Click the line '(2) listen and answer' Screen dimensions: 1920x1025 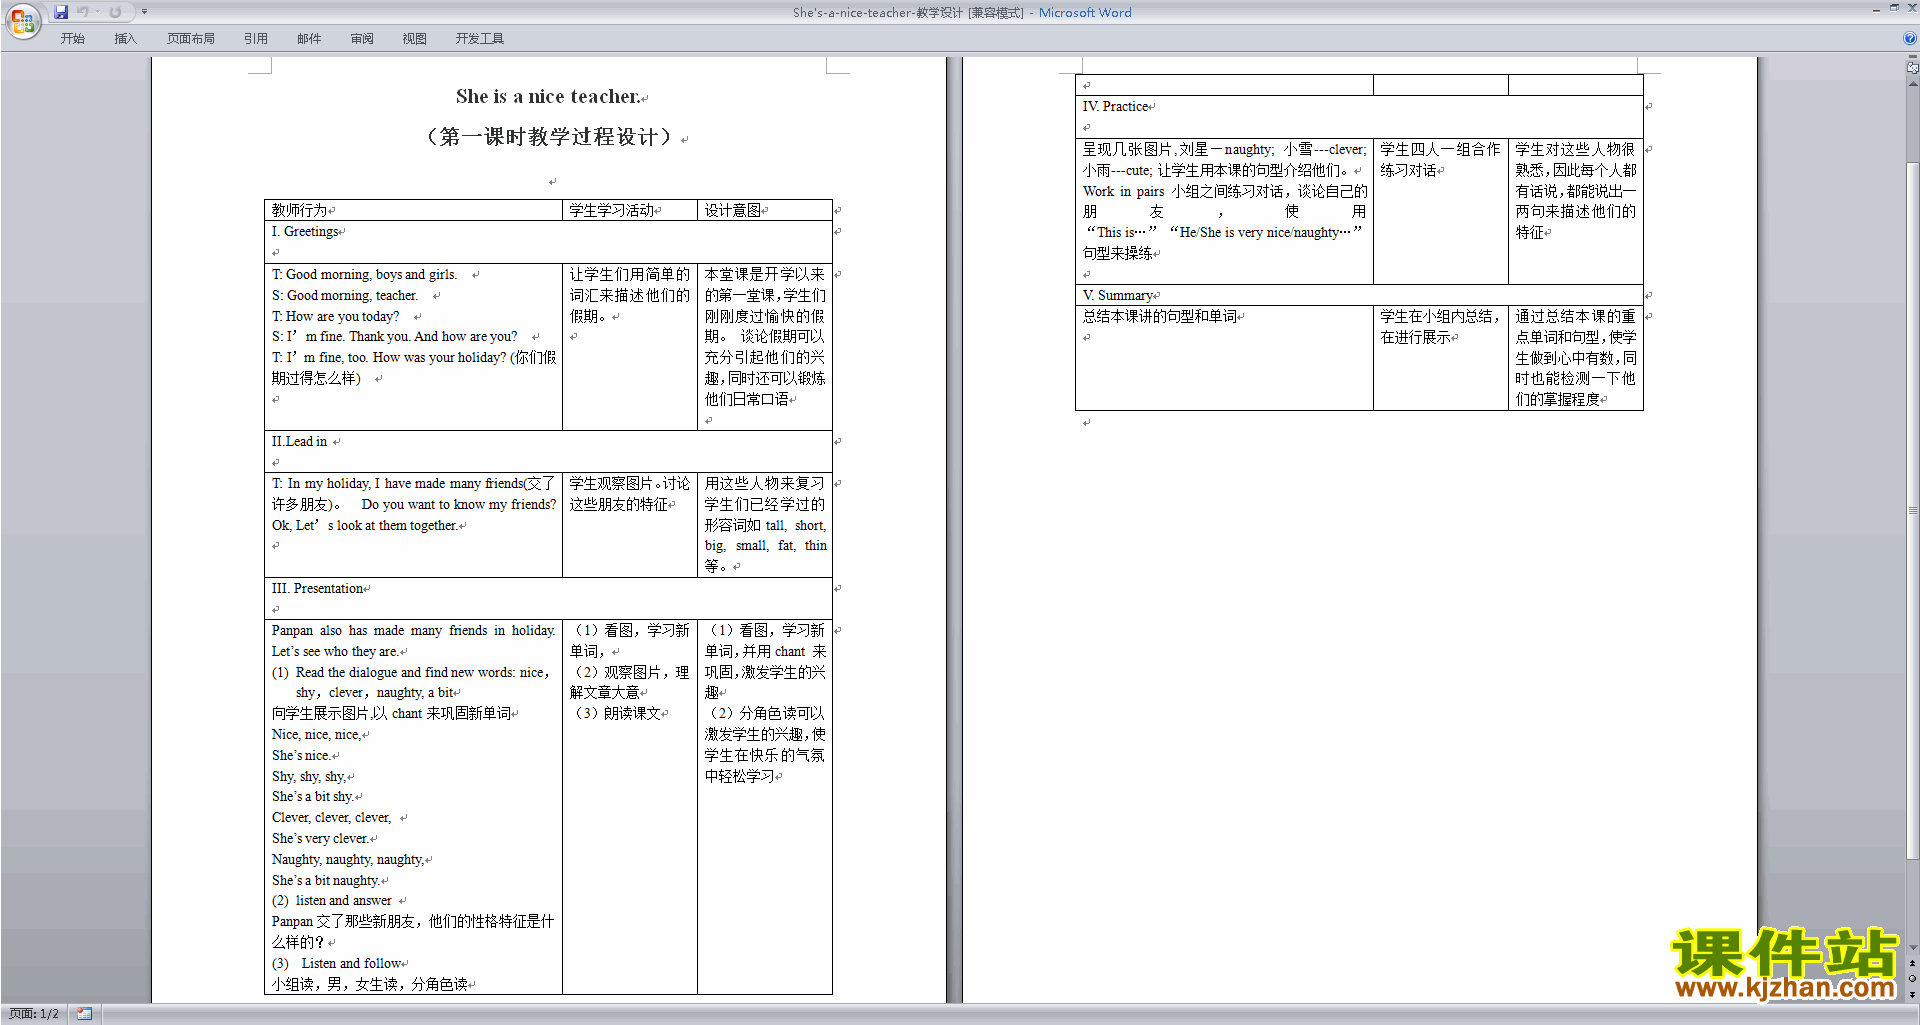pos(332,901)
